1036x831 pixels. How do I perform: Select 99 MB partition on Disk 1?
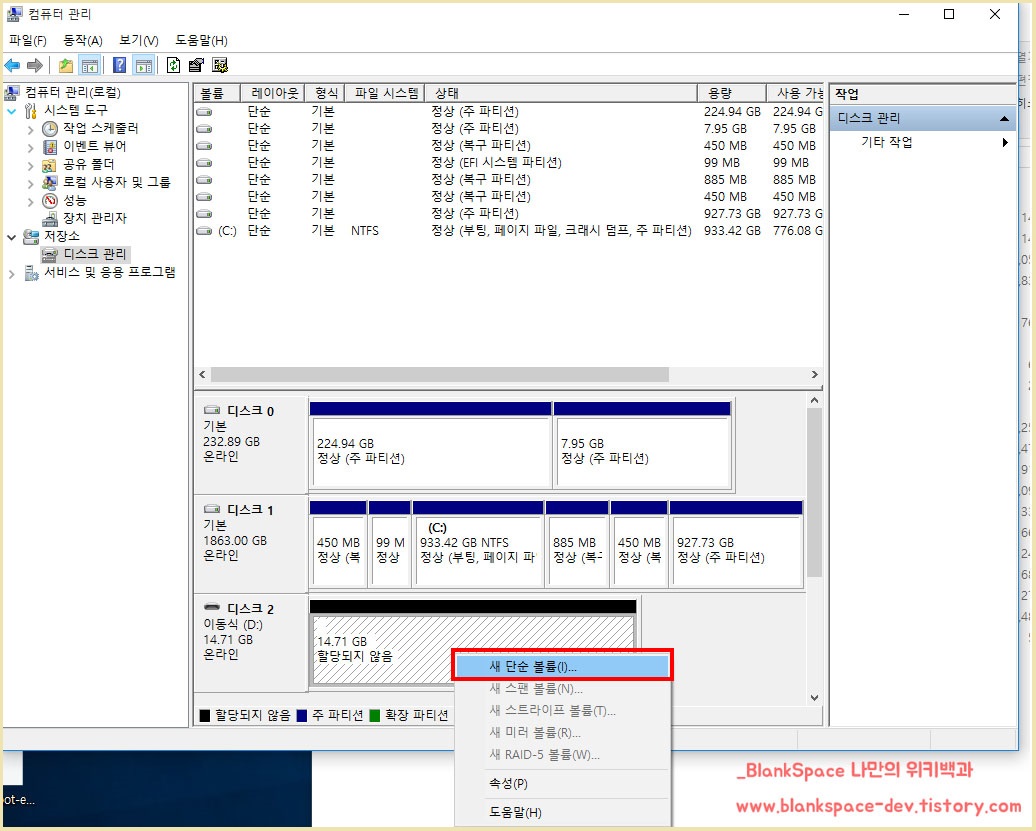[x=389, y=544]
